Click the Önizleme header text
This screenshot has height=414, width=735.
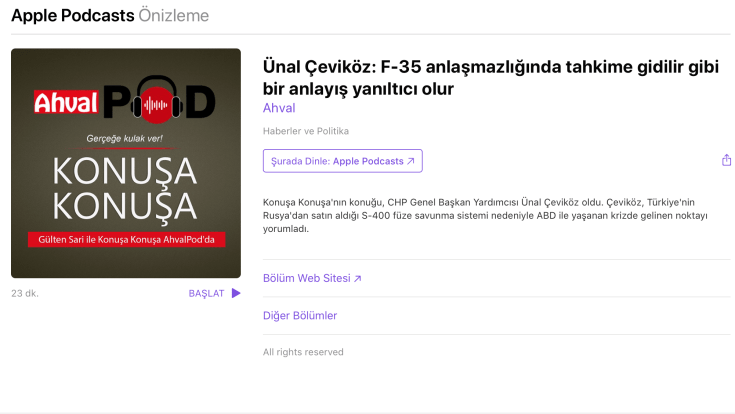click(x=173, y=15)
